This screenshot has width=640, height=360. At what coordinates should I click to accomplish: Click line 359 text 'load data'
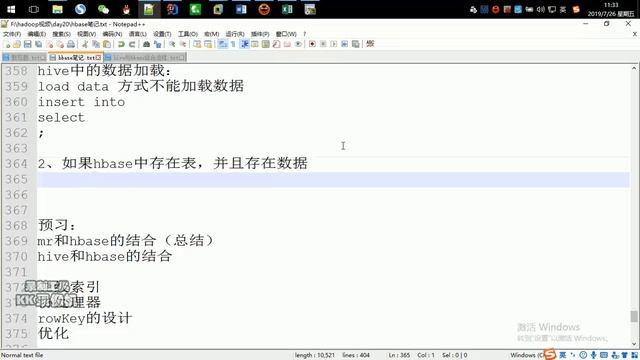coord(73,87)
